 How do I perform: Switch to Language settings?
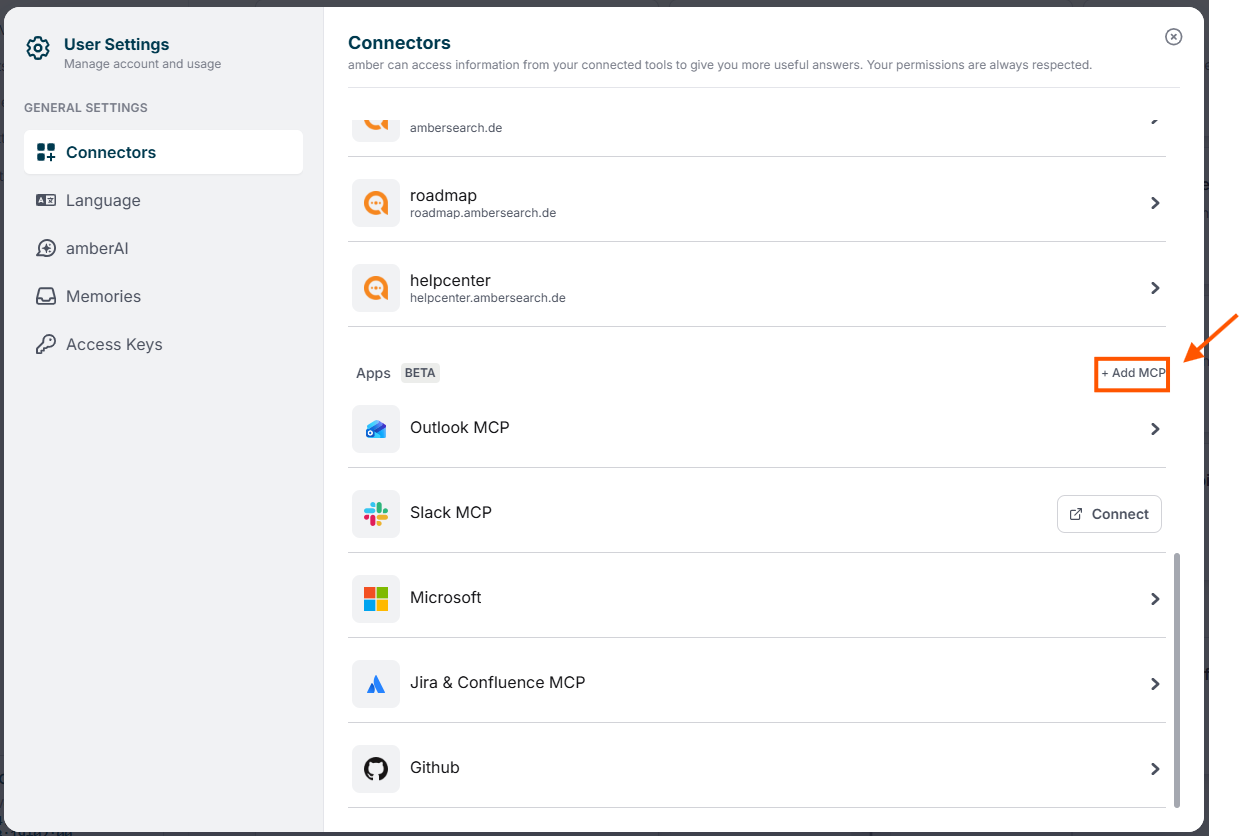[x=163, y=200]
